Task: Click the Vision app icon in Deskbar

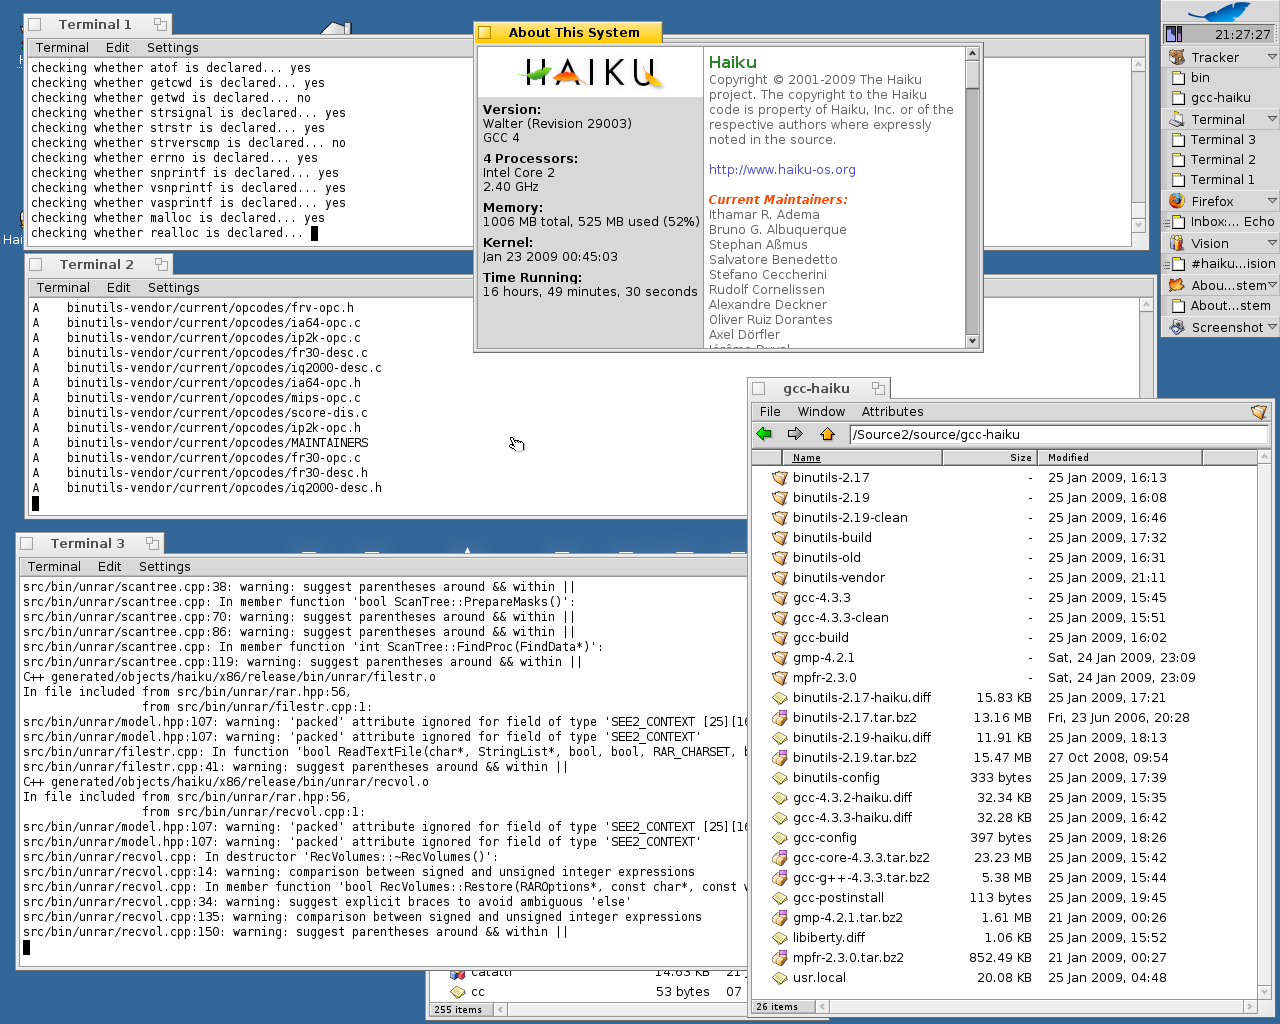Action: click(x=1177, y=243)
